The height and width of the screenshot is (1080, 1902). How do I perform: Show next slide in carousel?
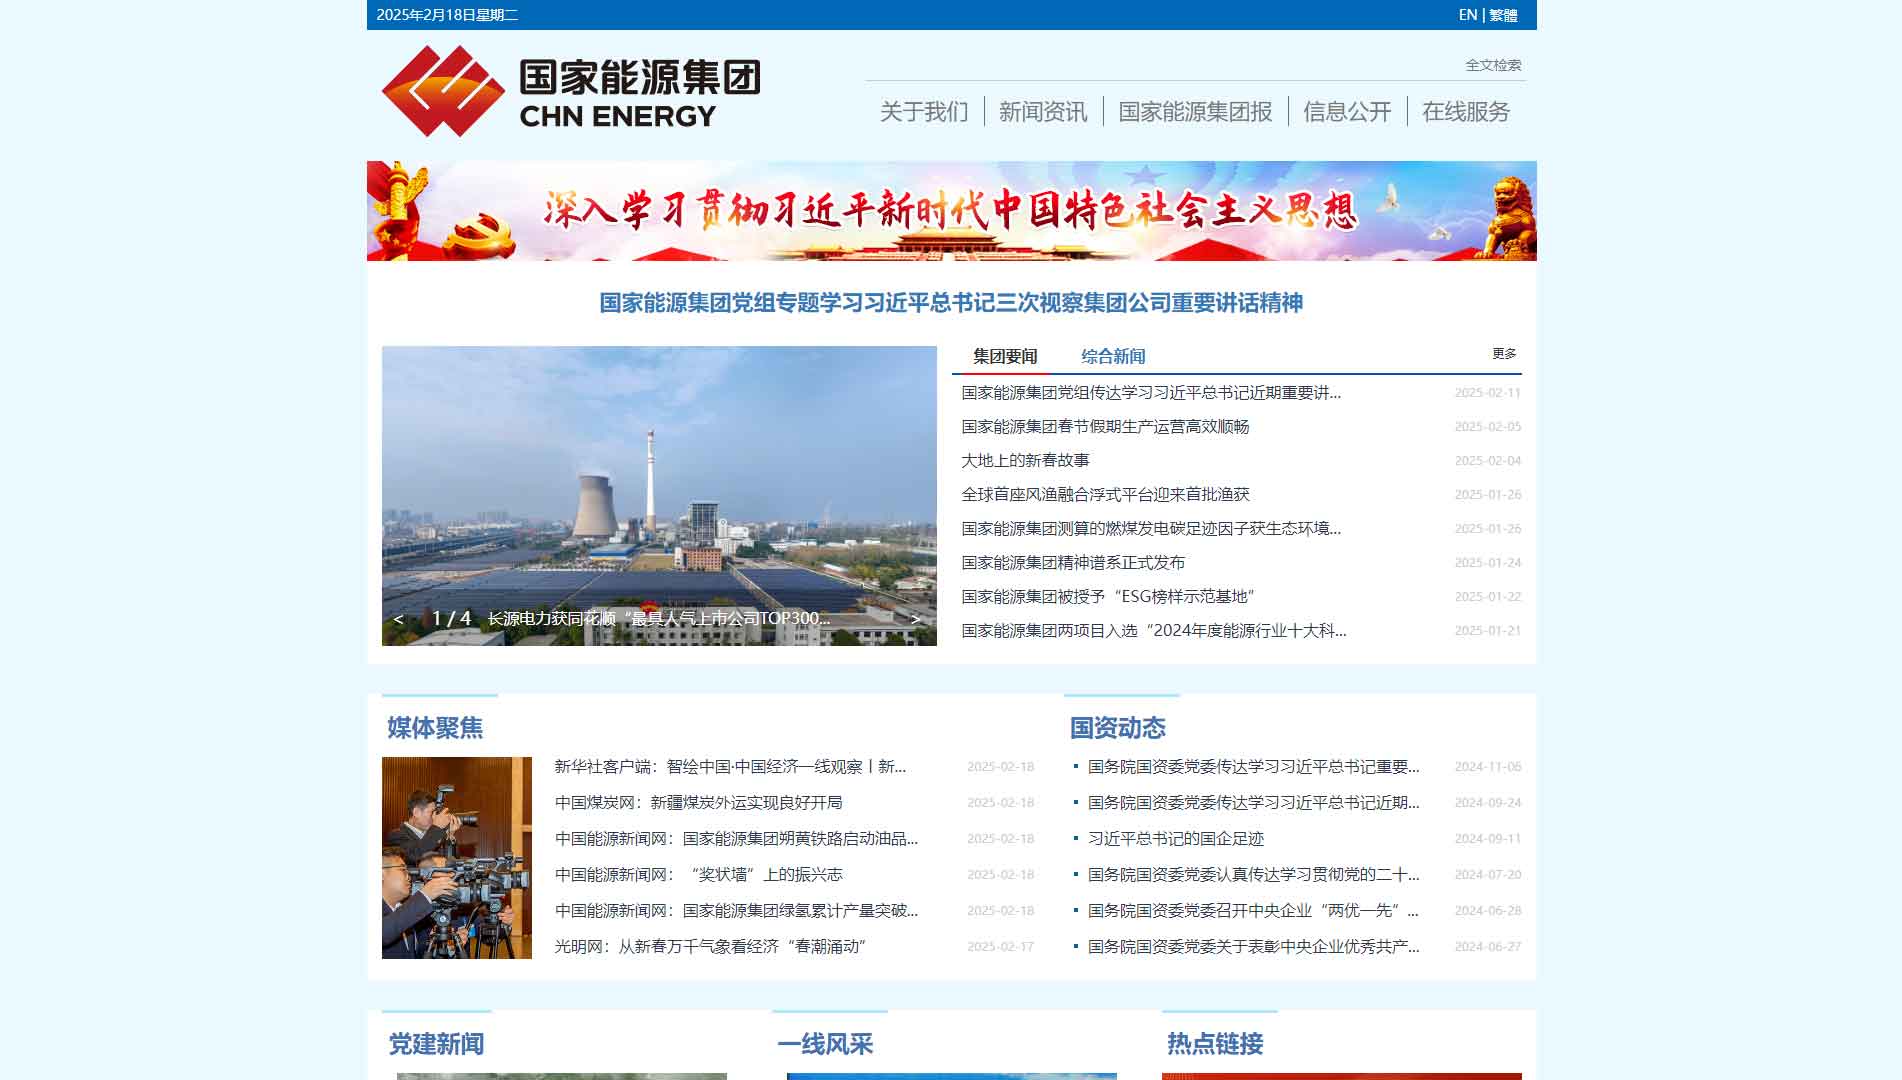pyautogui.click(x=914, y=619)
